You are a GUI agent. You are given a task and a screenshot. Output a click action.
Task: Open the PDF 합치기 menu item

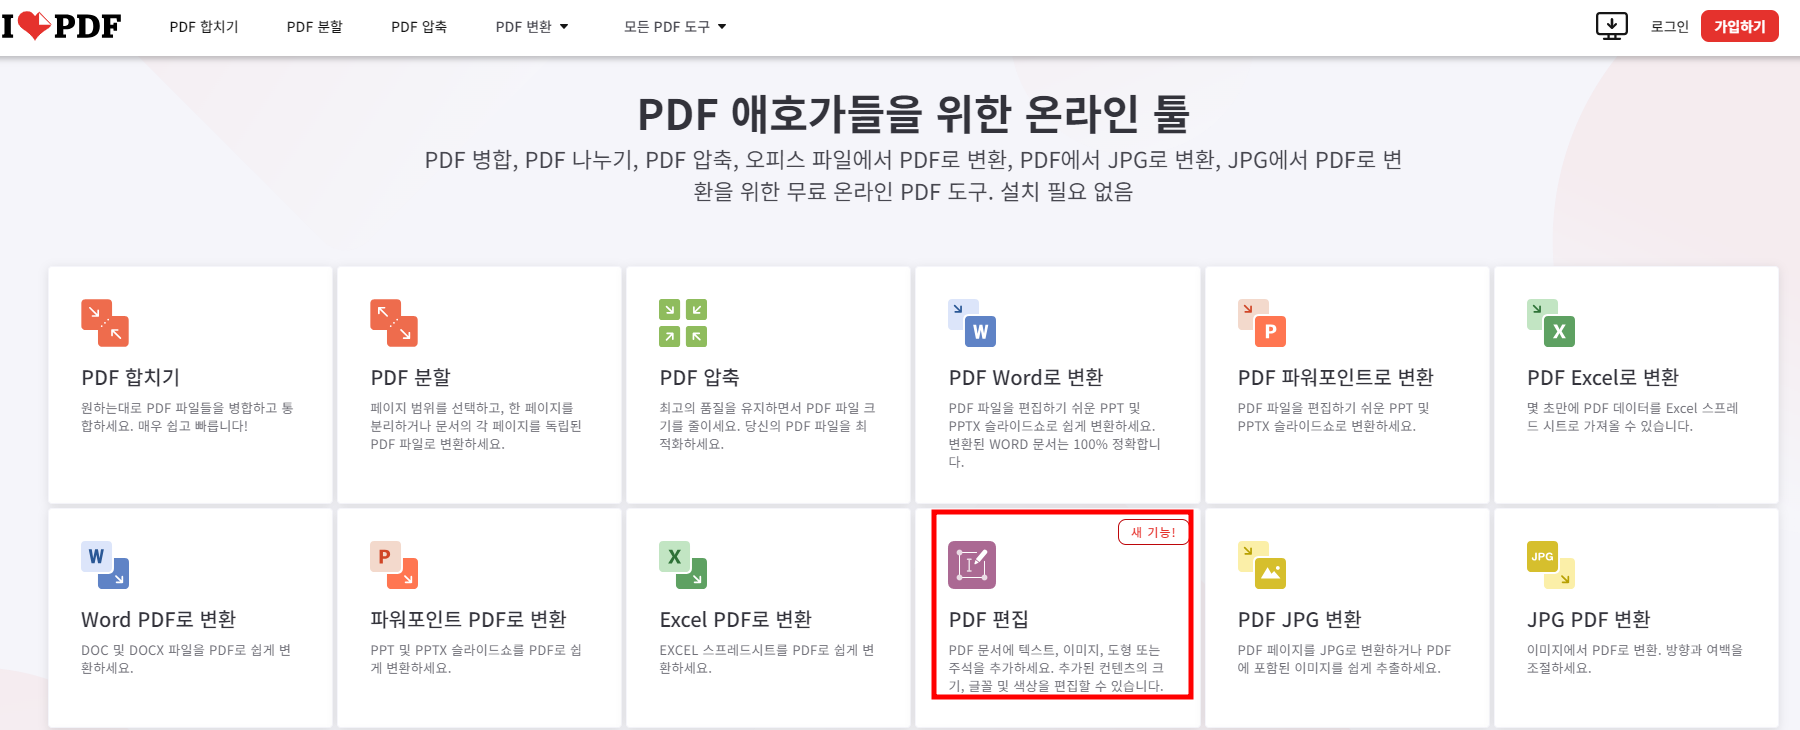[204, 27]
